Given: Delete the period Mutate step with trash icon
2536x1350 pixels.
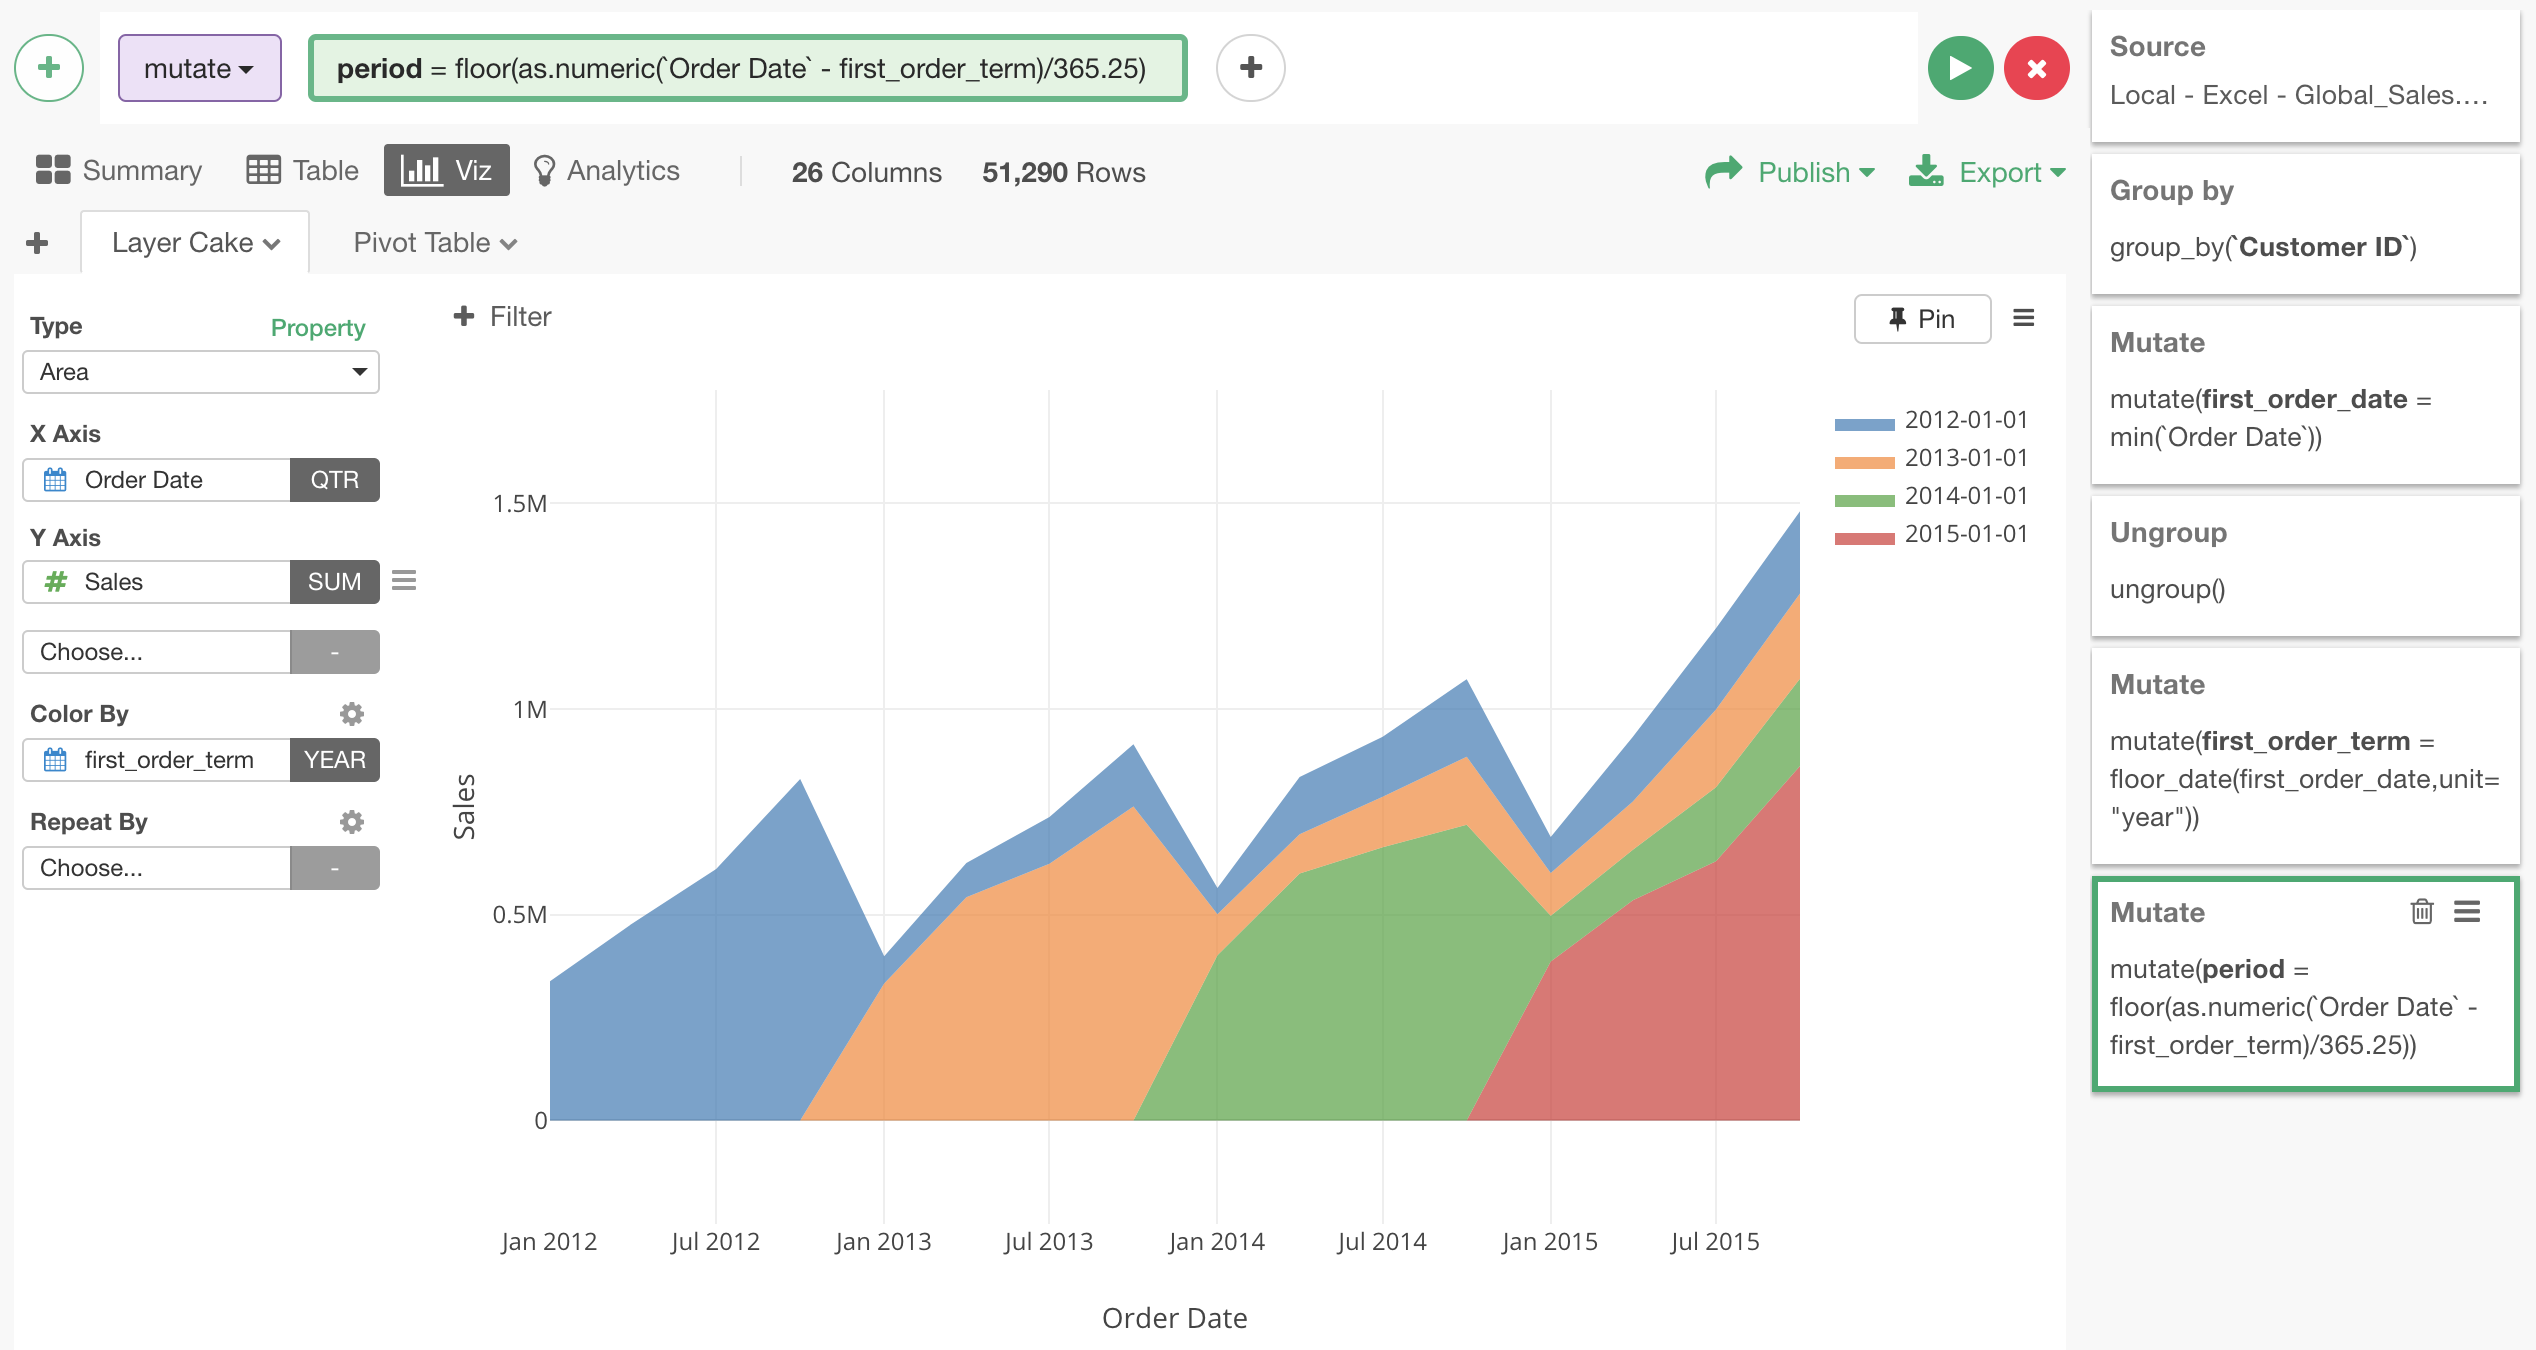Looking at the screenshot, I should tap(2421, 911).
